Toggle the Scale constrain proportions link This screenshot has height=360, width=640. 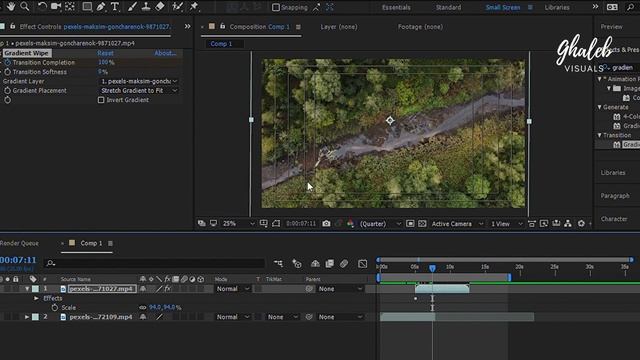tap(142, 307)
